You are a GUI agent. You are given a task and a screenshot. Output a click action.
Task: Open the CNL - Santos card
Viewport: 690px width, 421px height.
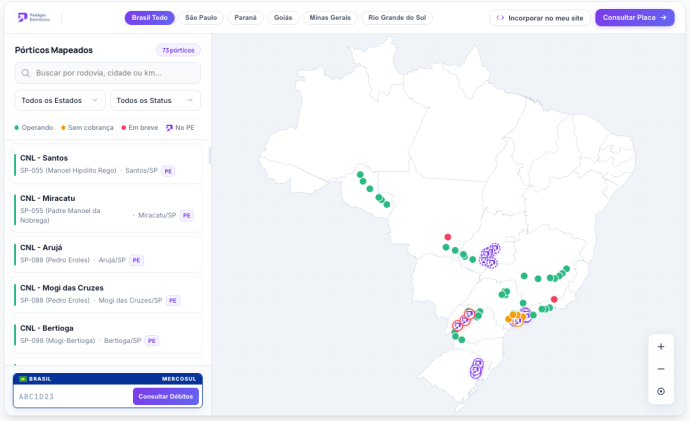click(106, 165)
